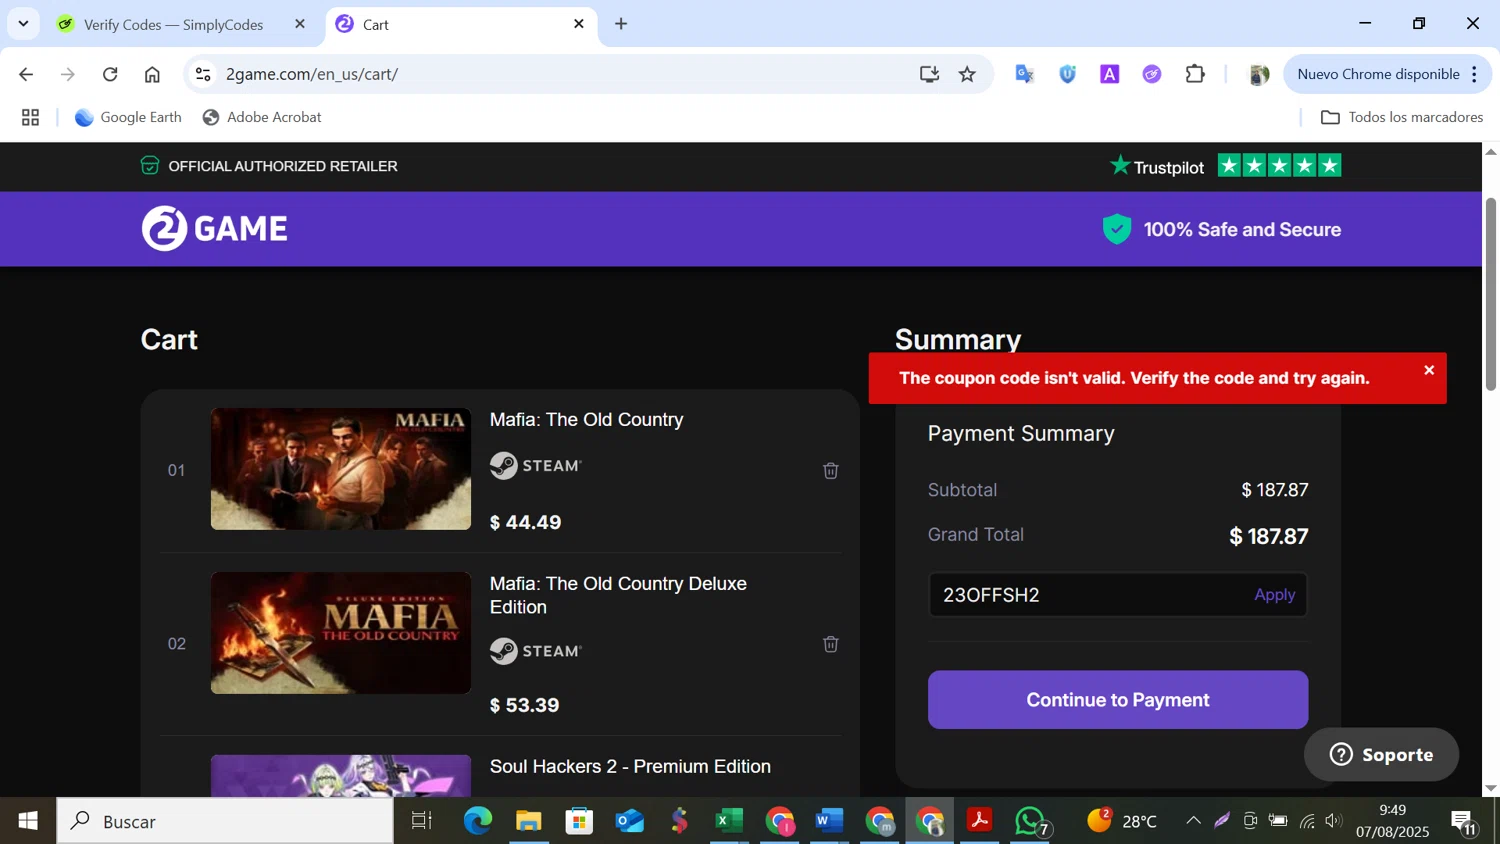1500x844 pixels.
Task: Open Google Earth bookmark
Action: point(128,117)
